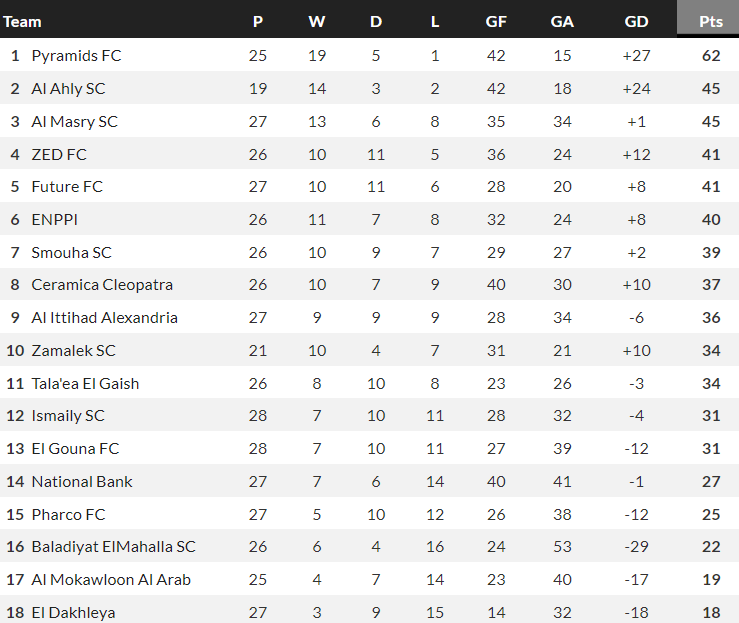The image size is (739, 623).
Task: Open Al Ittihad Alexandria team link
Action: pyautogui.click(x=104, y=318)
